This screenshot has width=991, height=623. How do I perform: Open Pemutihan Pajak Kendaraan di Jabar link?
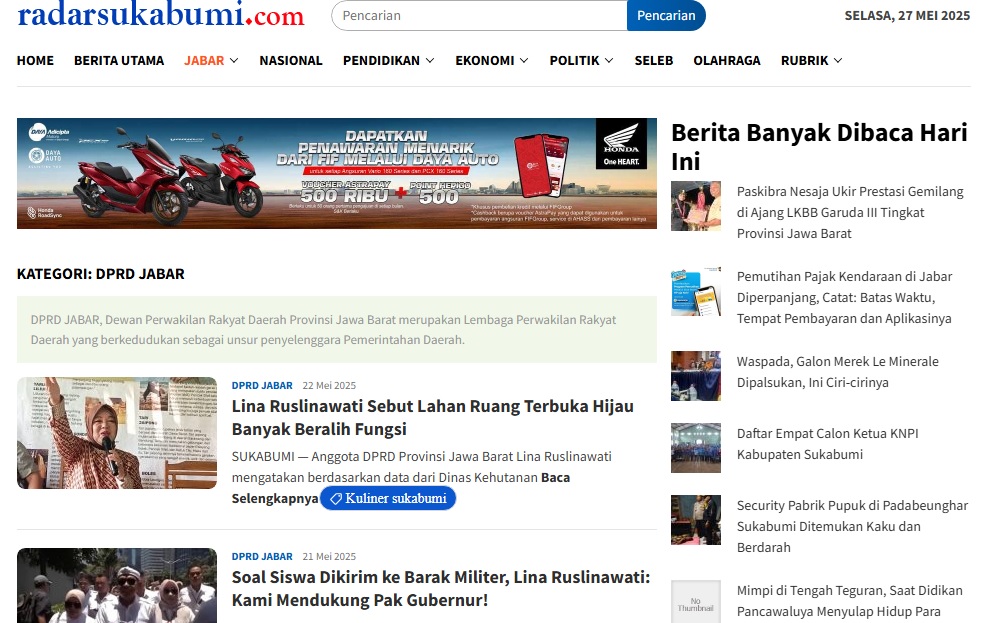pyautogui.click(x=844, y=297)
